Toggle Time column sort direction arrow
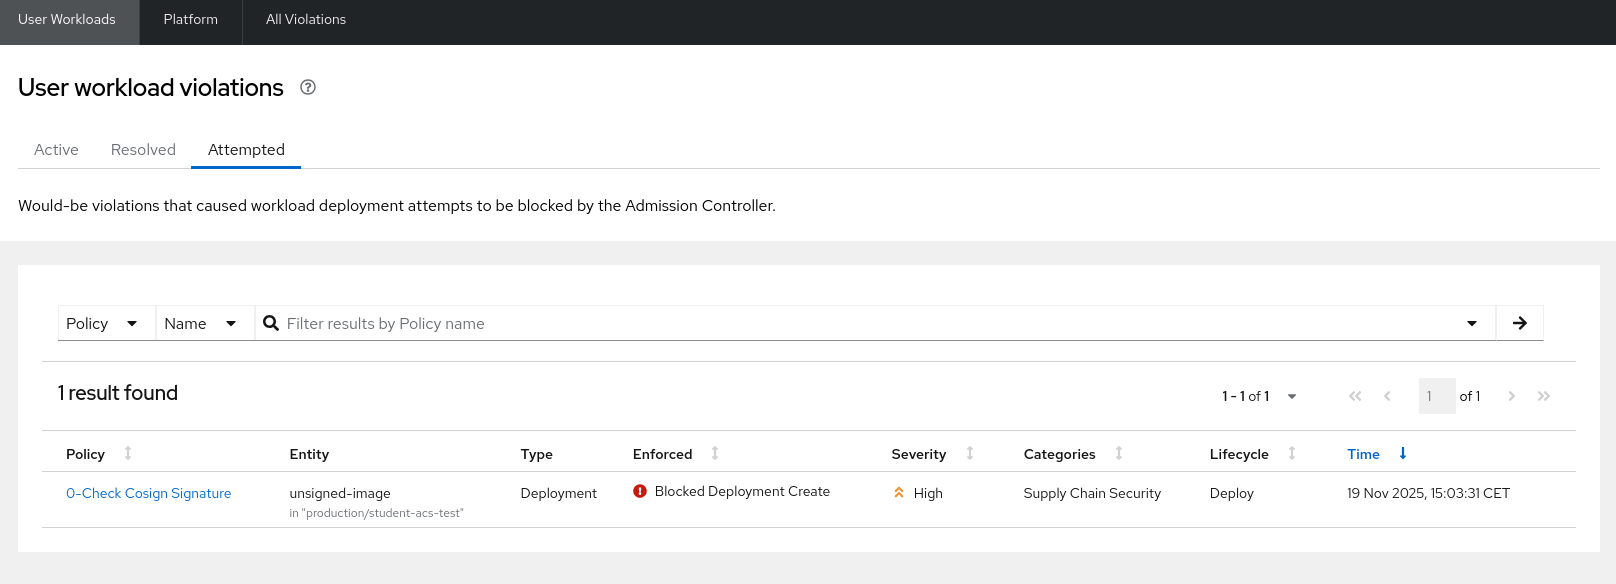1616x584 pixels. click(1403, 454)
